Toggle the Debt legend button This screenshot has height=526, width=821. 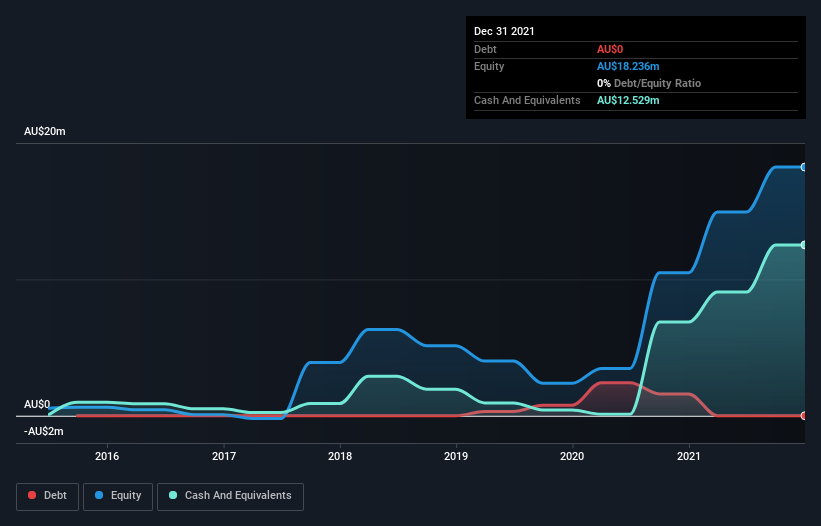(x=47, y=496)
